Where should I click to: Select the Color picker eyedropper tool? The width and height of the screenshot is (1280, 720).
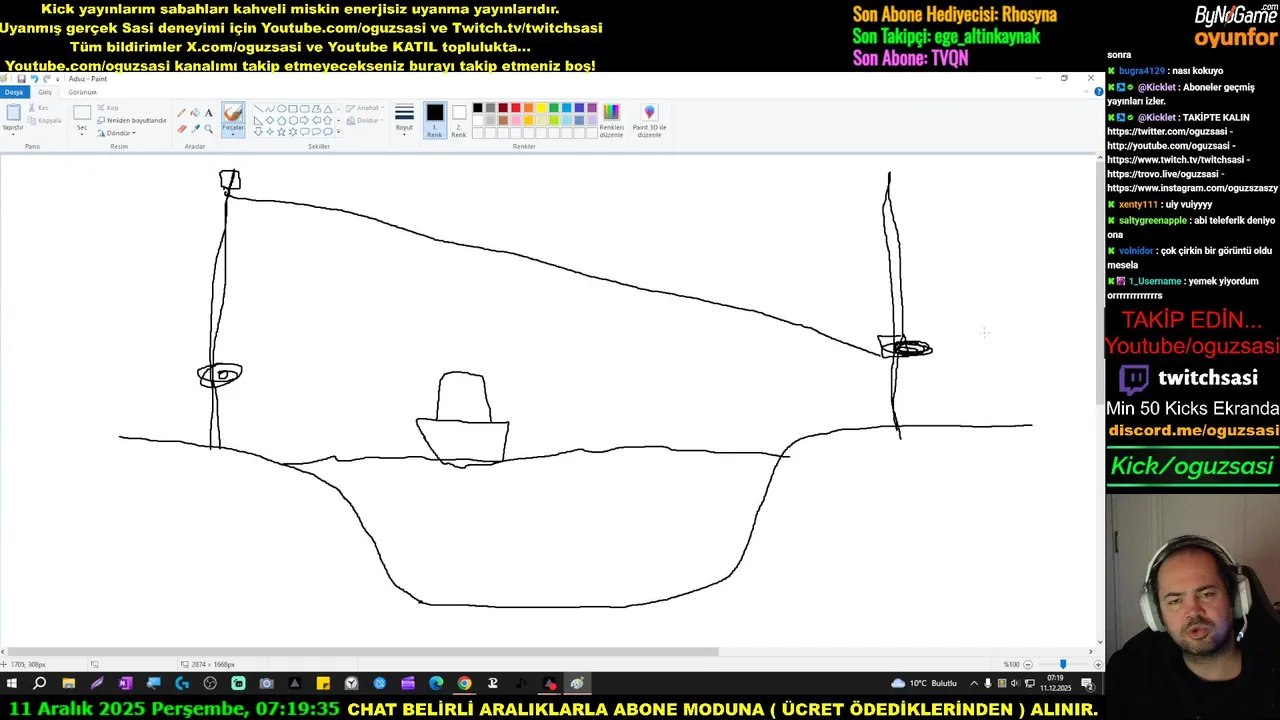[x=194, y=128]
